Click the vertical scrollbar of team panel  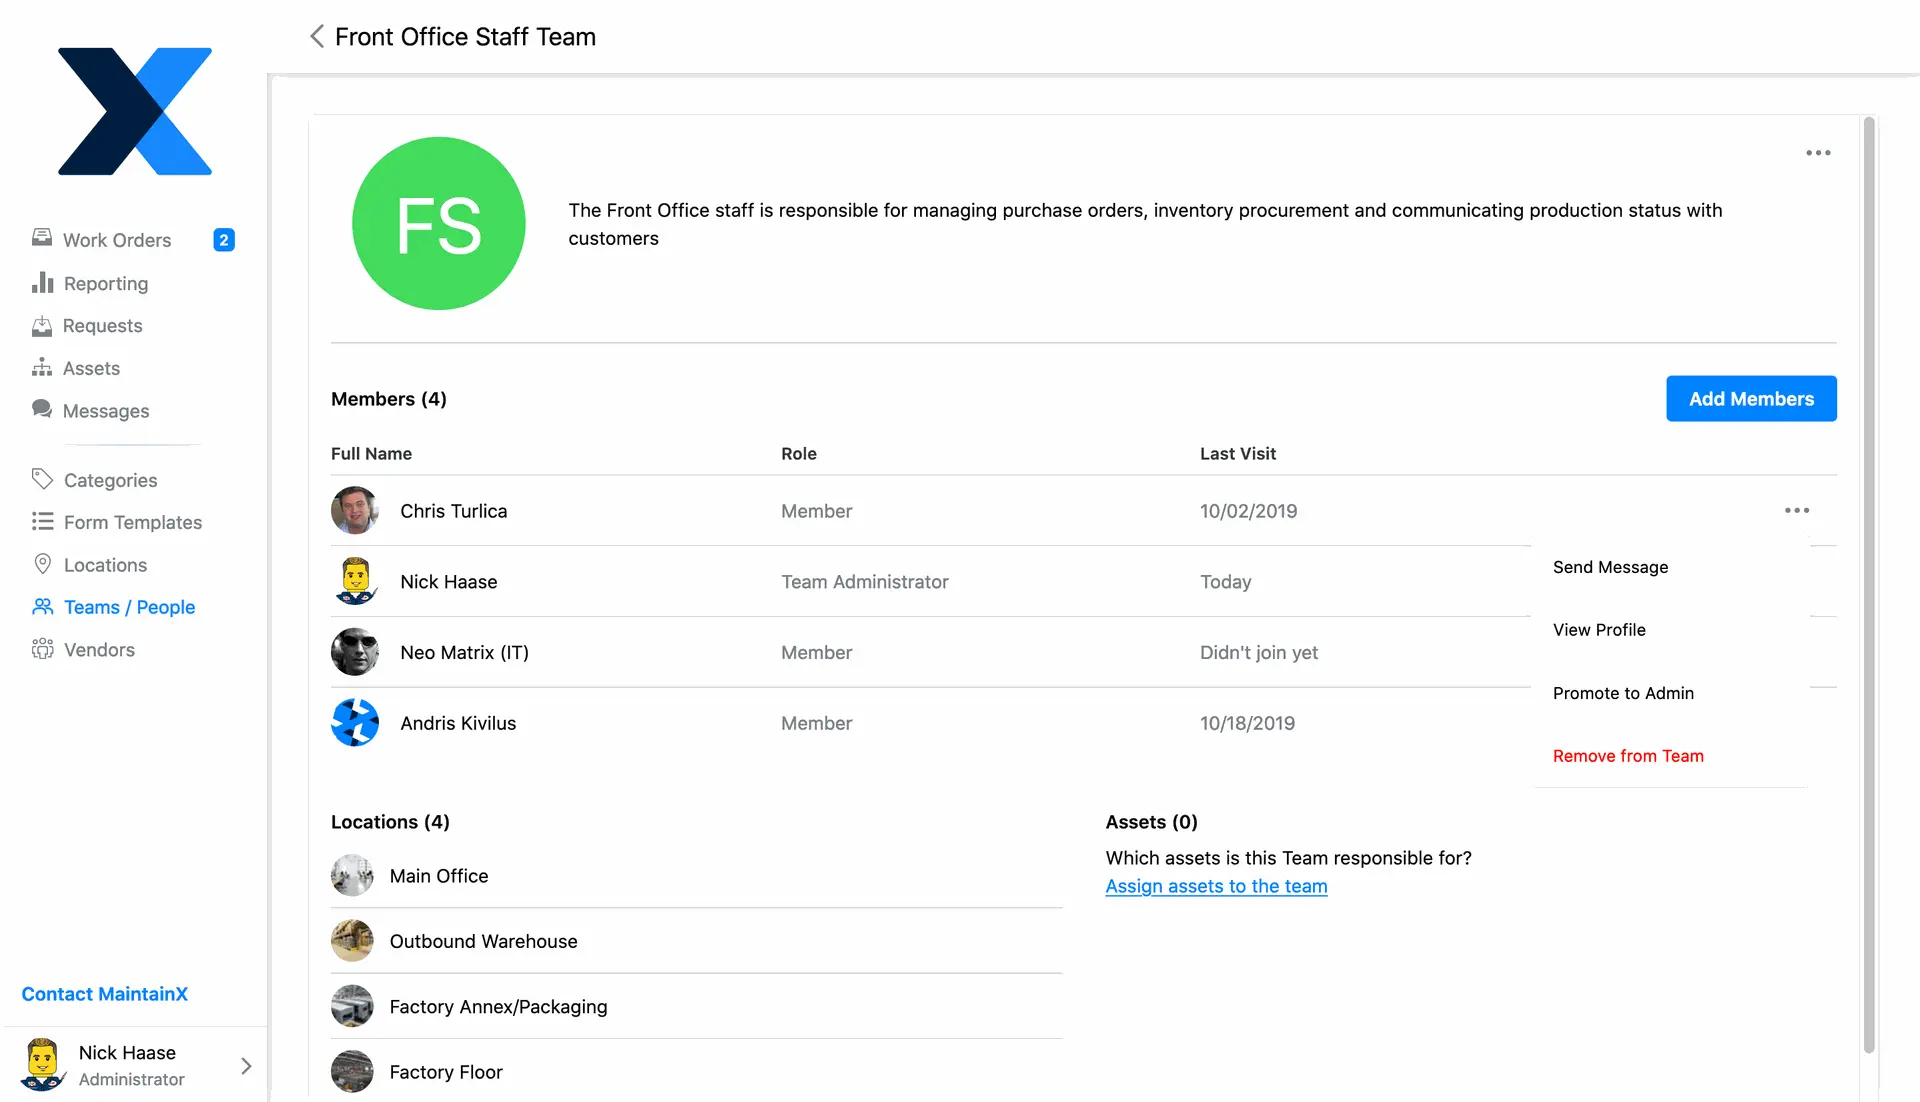tap(1868, 585)
